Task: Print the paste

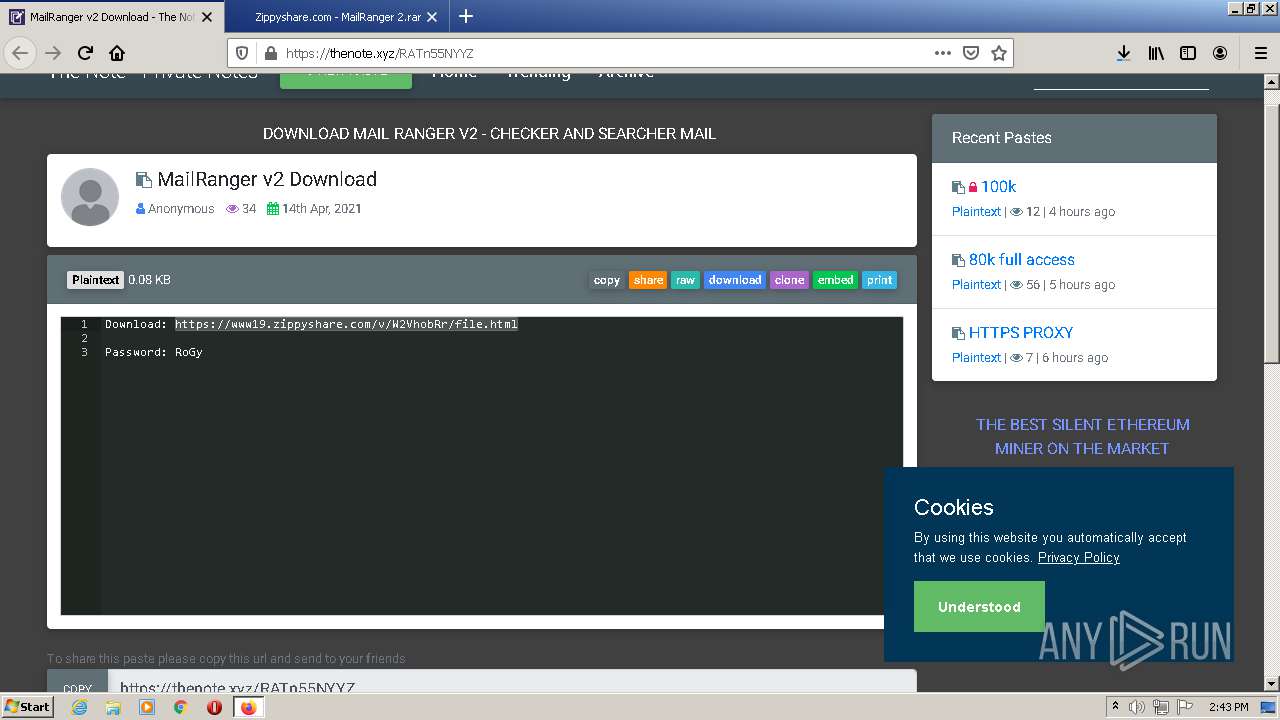Action: 879,280
